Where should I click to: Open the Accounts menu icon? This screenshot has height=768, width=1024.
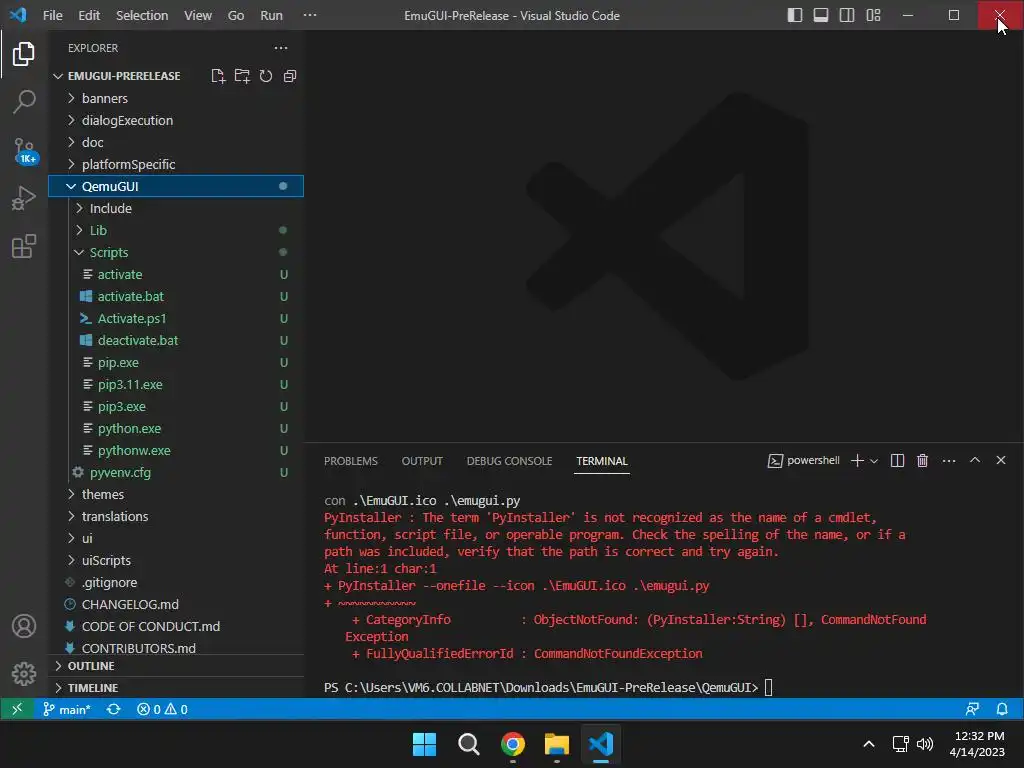[24, 626]
